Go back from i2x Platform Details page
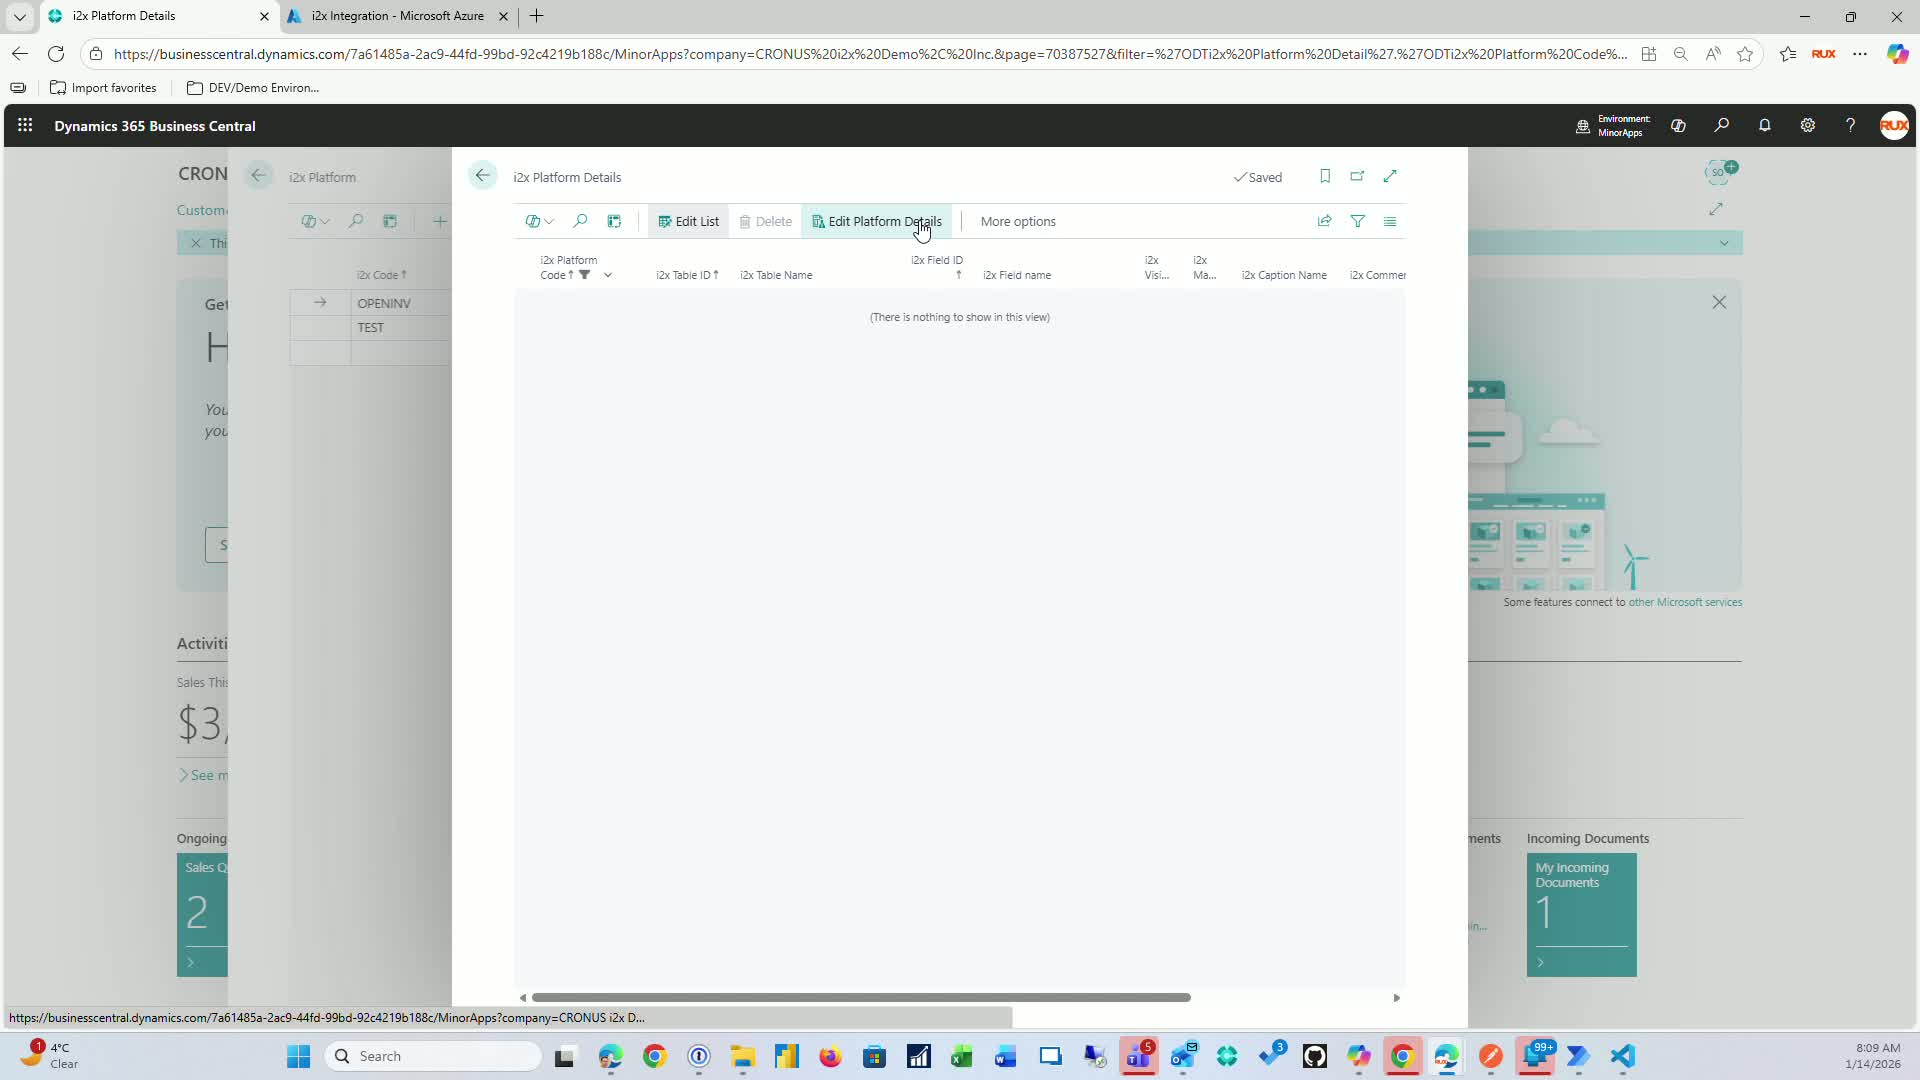The height and width of the screenshot is (1080, 1920). (482, 176)
